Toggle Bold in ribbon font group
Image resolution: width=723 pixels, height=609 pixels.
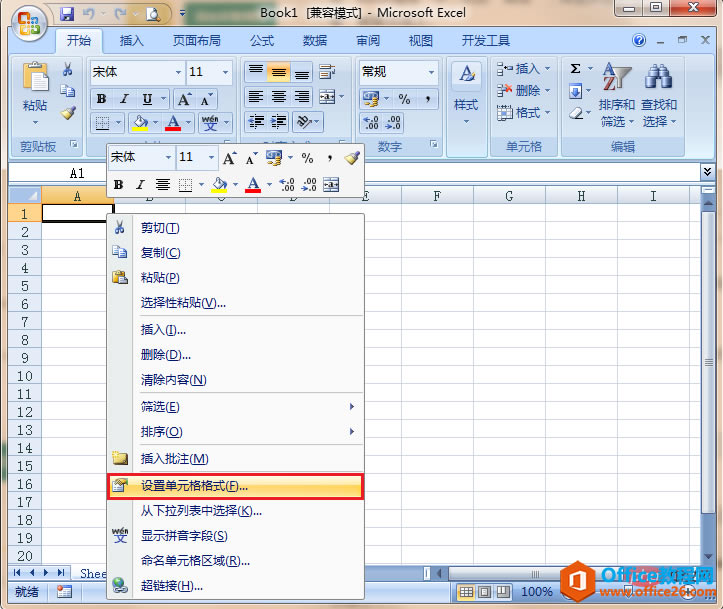click(x=101, y=99)
